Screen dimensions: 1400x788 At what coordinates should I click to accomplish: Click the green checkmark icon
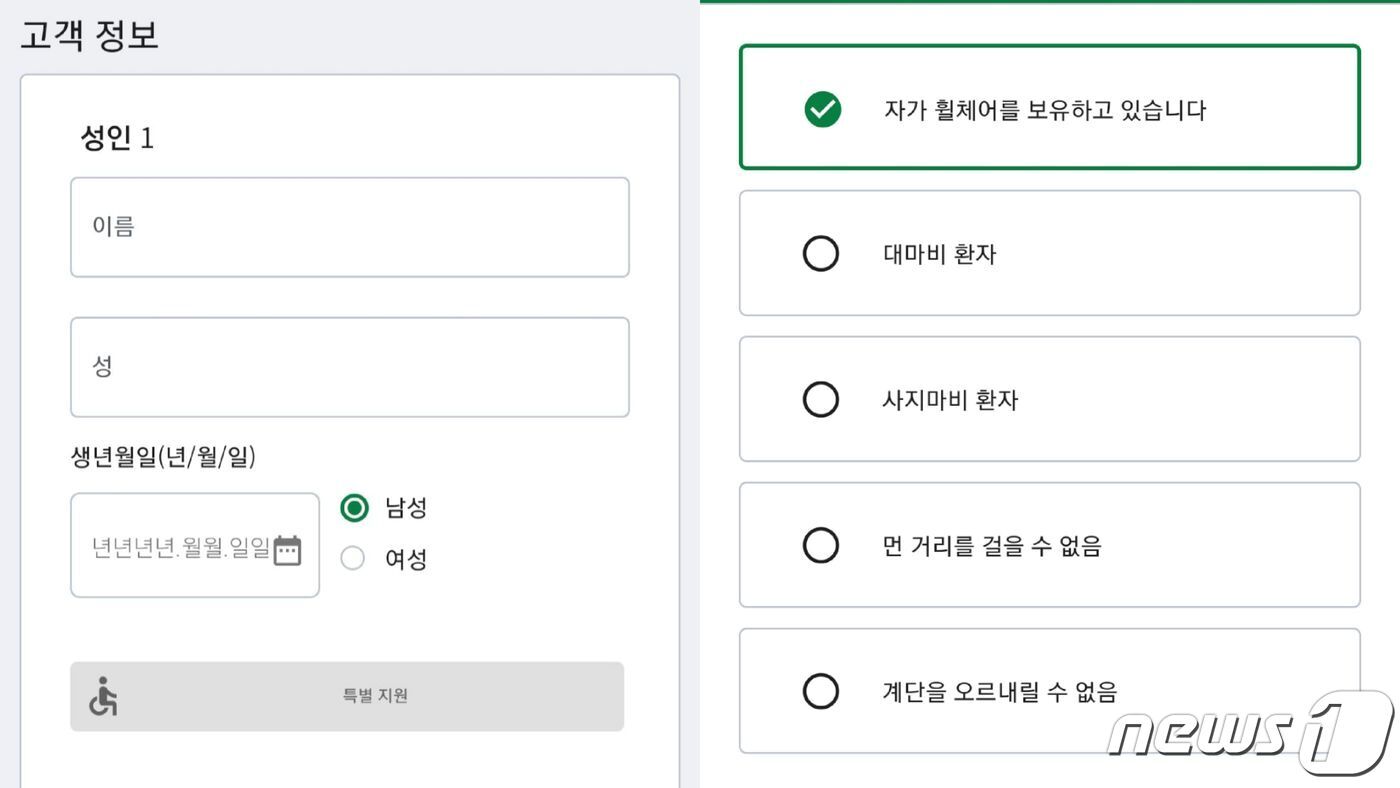820,107
